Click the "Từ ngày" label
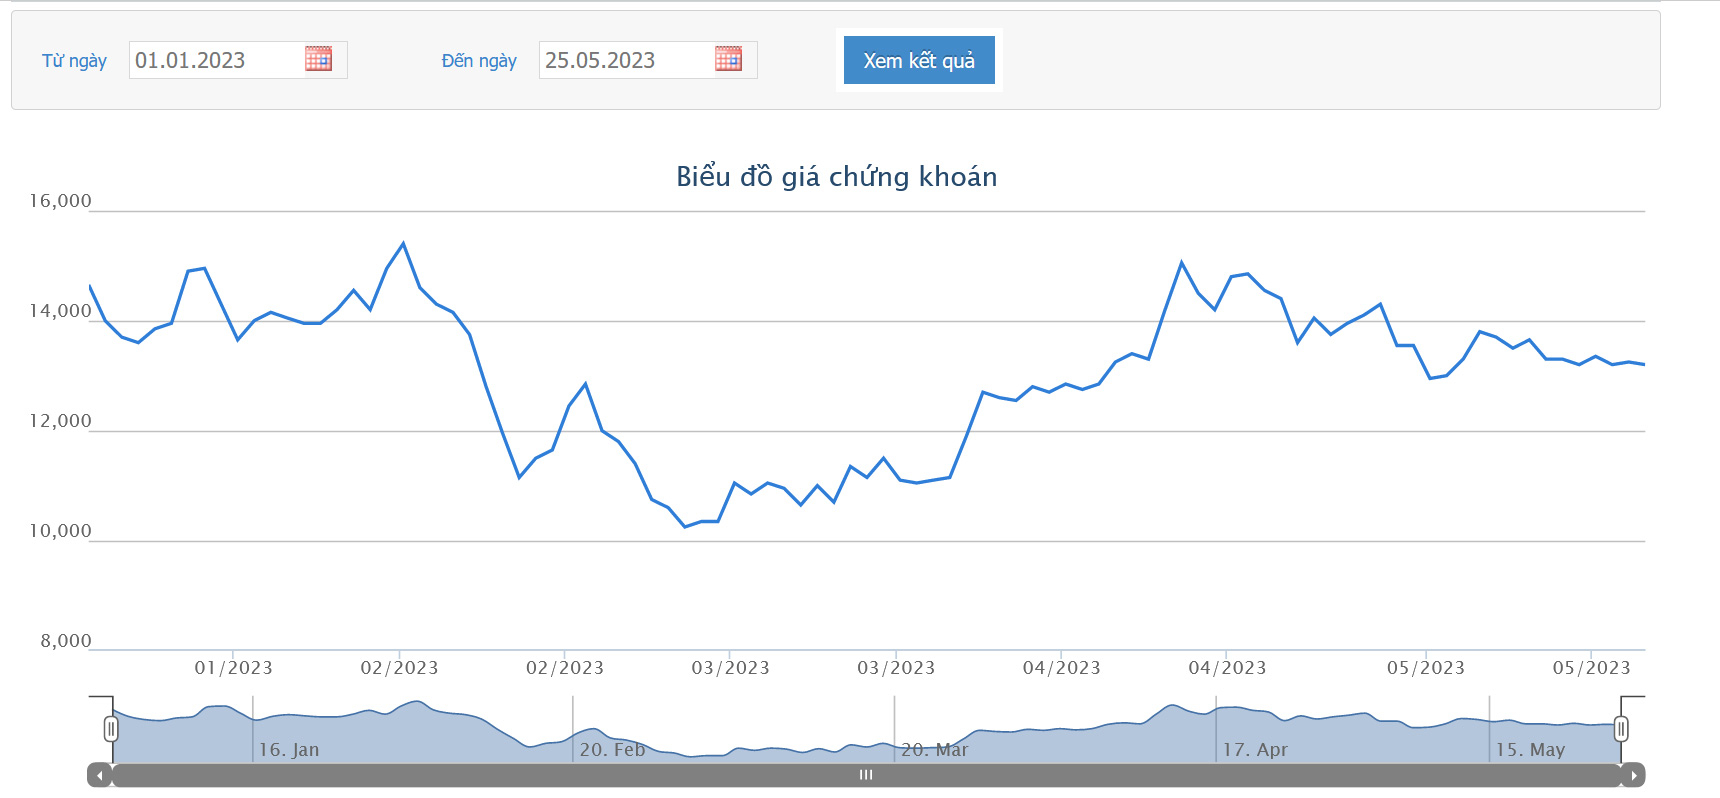 (74, 61)
